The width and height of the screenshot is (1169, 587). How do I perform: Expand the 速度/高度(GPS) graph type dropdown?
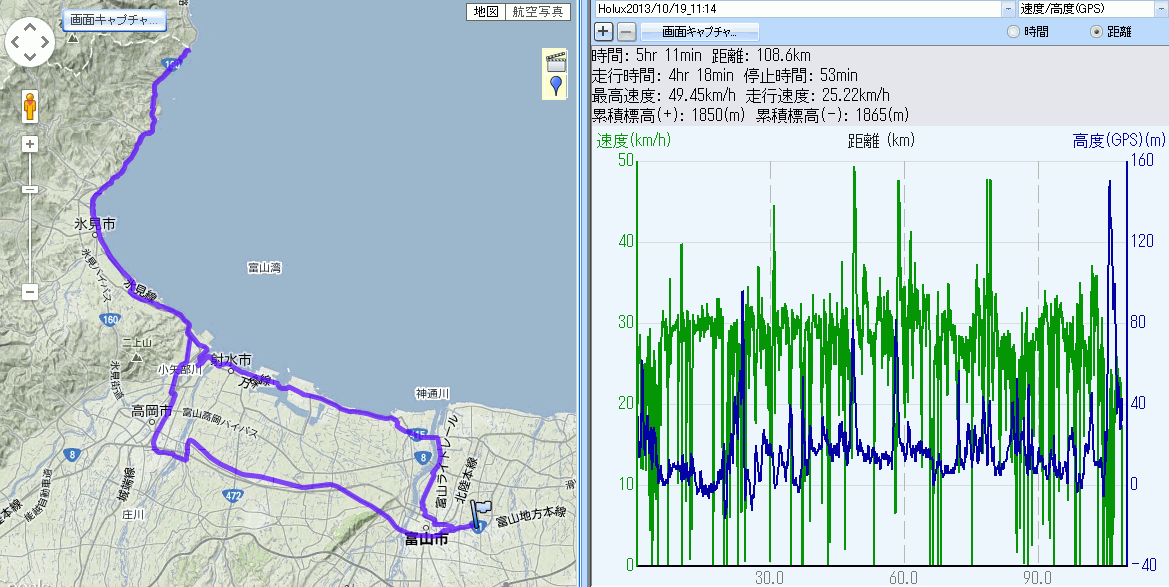click(x=1159, y=9)
